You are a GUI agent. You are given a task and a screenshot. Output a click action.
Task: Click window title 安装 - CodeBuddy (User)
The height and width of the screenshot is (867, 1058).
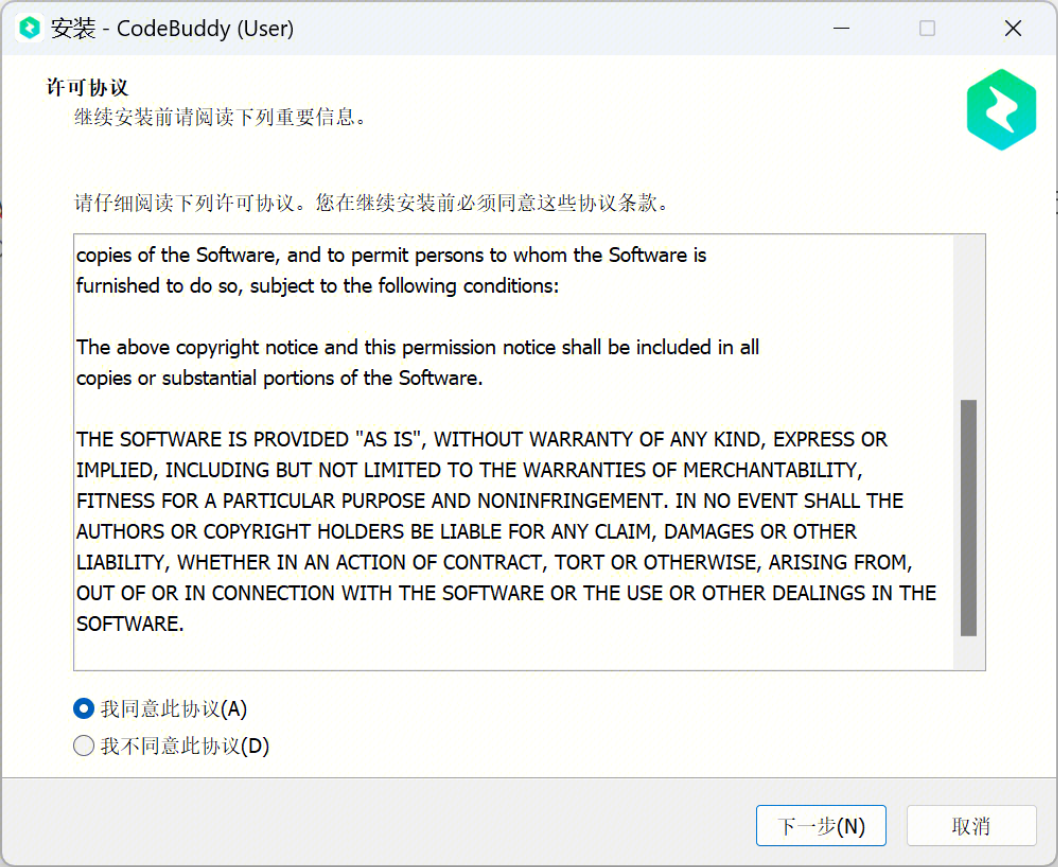pyautogui.click(x=172, y=28)
